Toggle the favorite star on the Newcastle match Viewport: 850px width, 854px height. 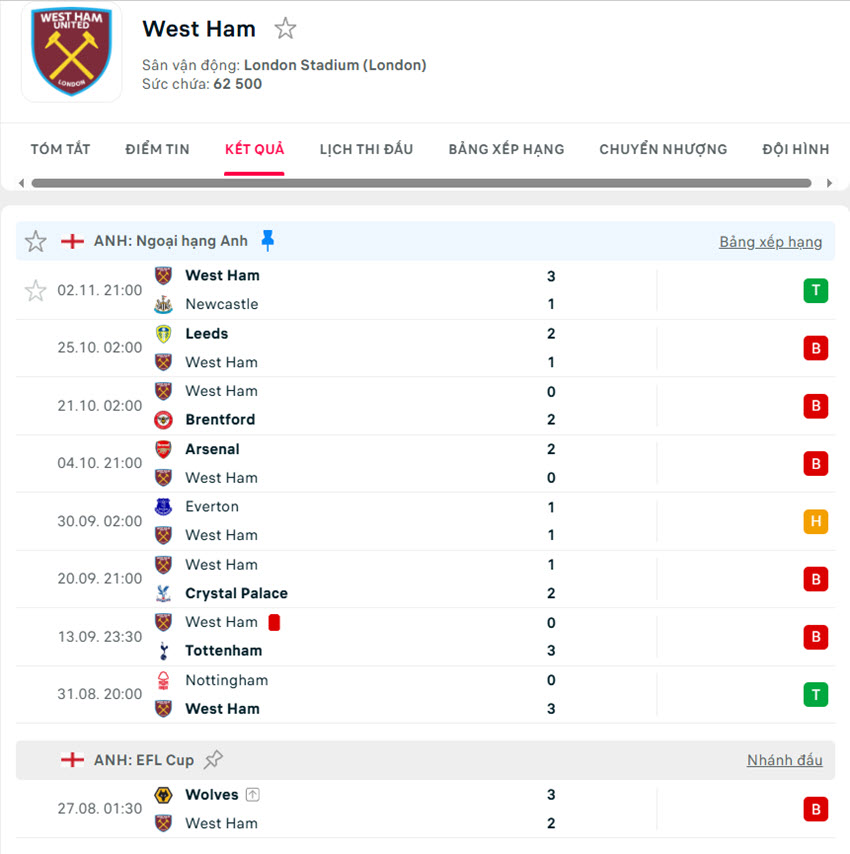pos(35,290)
